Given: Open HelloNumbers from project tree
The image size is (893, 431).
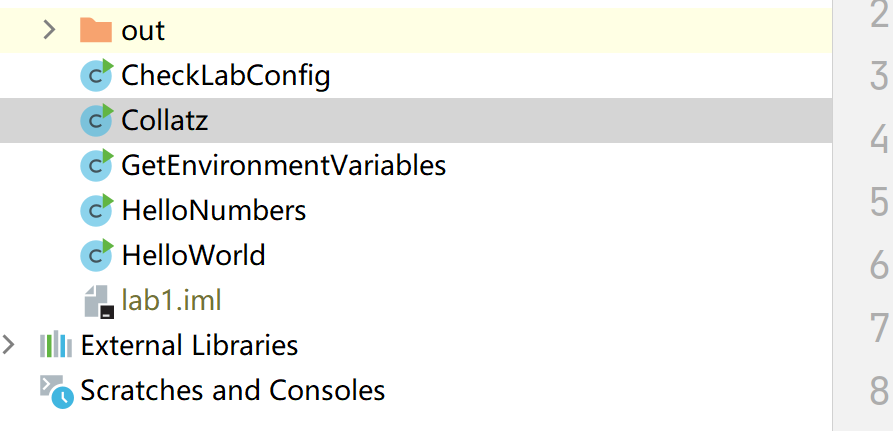Looking at the screenshot, I should pos(213,211).
